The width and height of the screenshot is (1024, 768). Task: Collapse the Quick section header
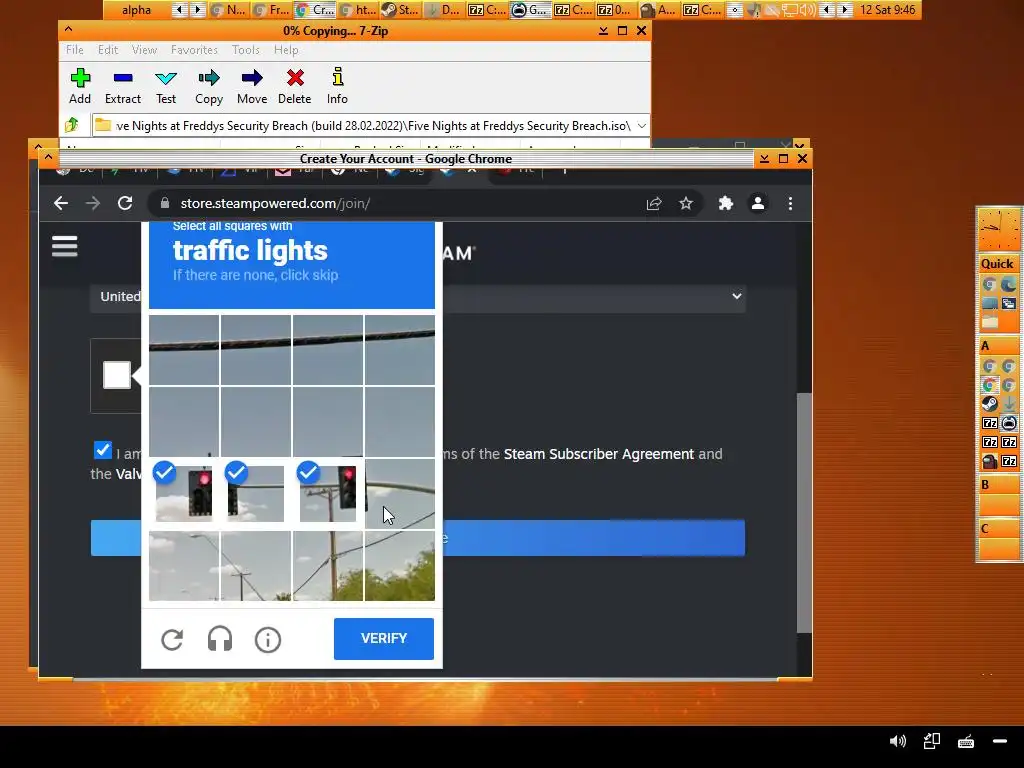997,264
